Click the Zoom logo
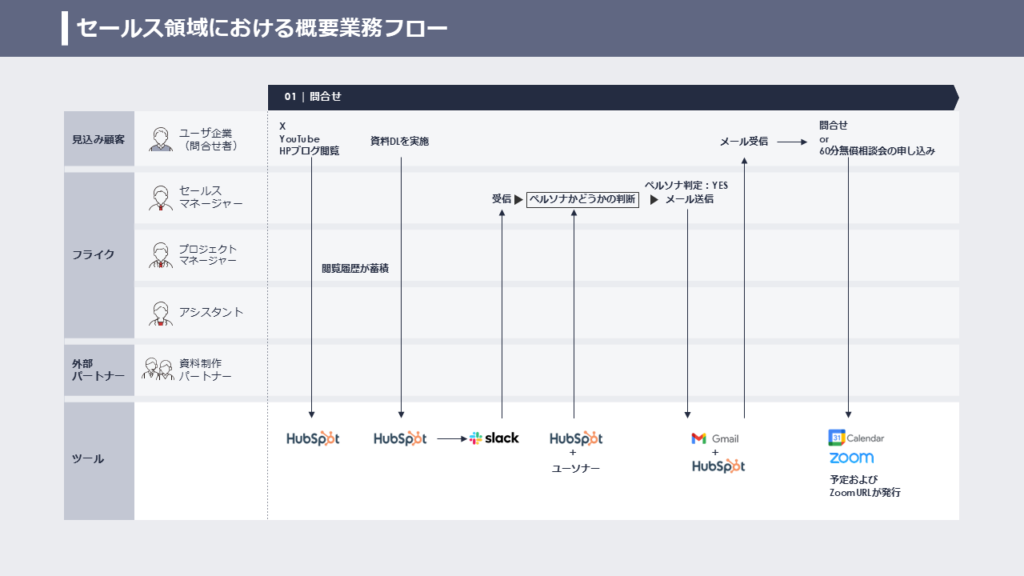The width and height of the screenshot is (1024, 576). click(850, 458)
